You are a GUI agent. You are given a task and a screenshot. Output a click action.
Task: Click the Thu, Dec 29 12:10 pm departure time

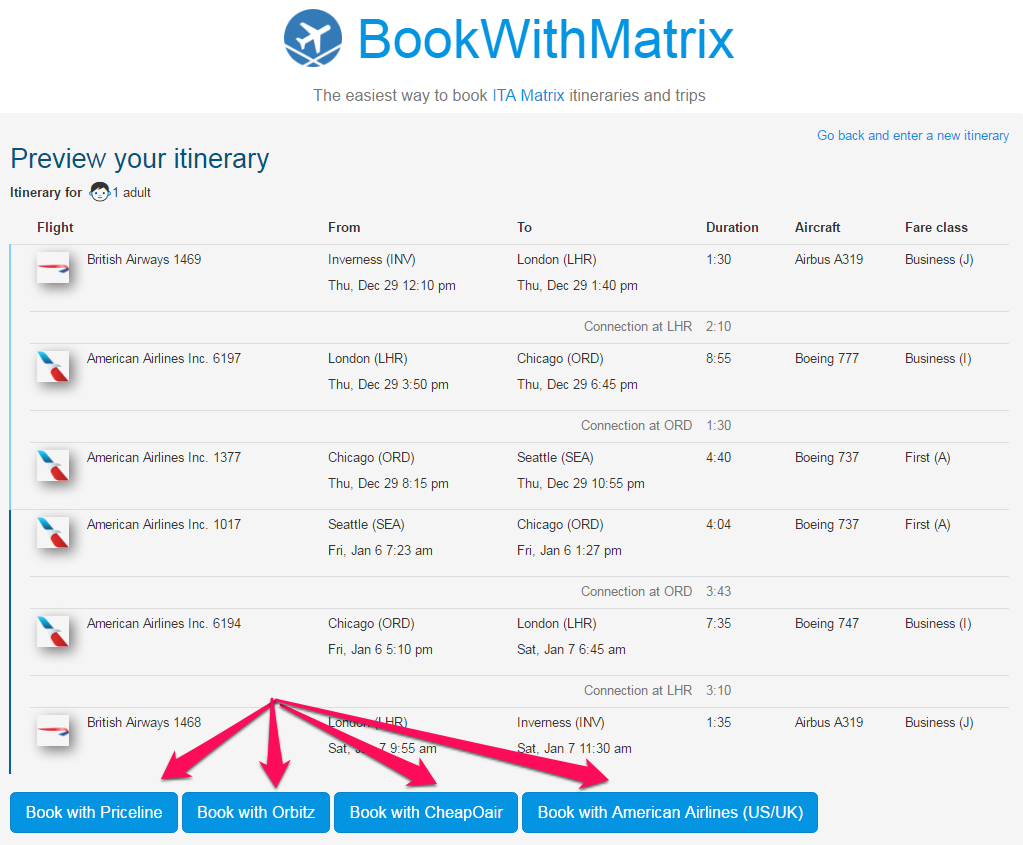(x=391, y=285)
